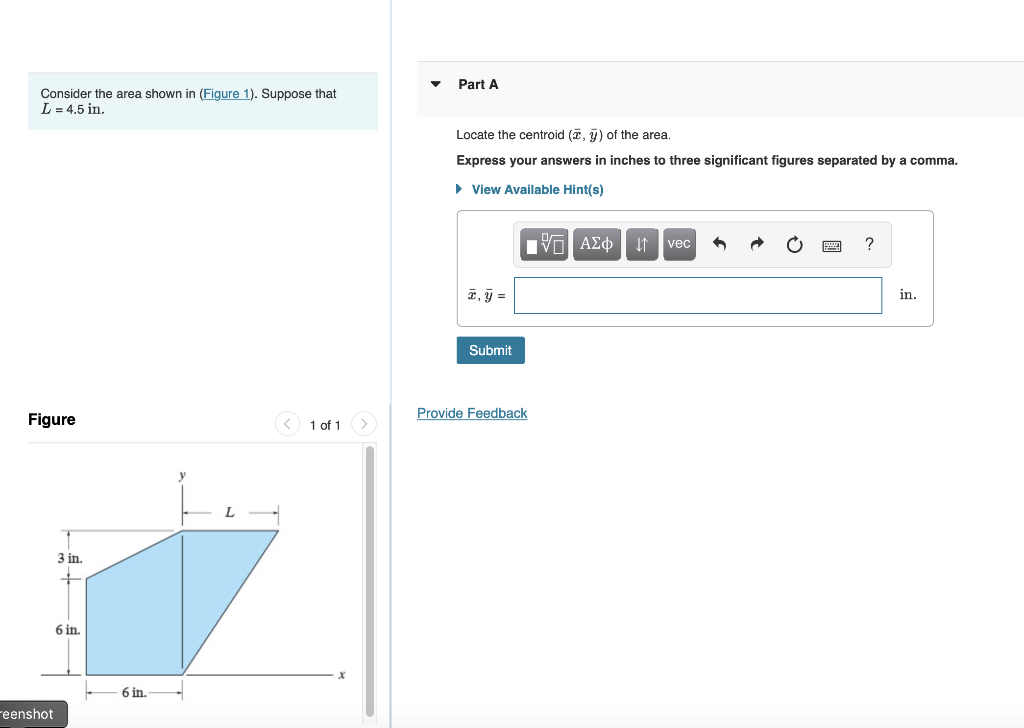Click inside the x,y answer input box
This screenshot has height=728, width=1024.
pyautogui.click(x=697, y=295)
